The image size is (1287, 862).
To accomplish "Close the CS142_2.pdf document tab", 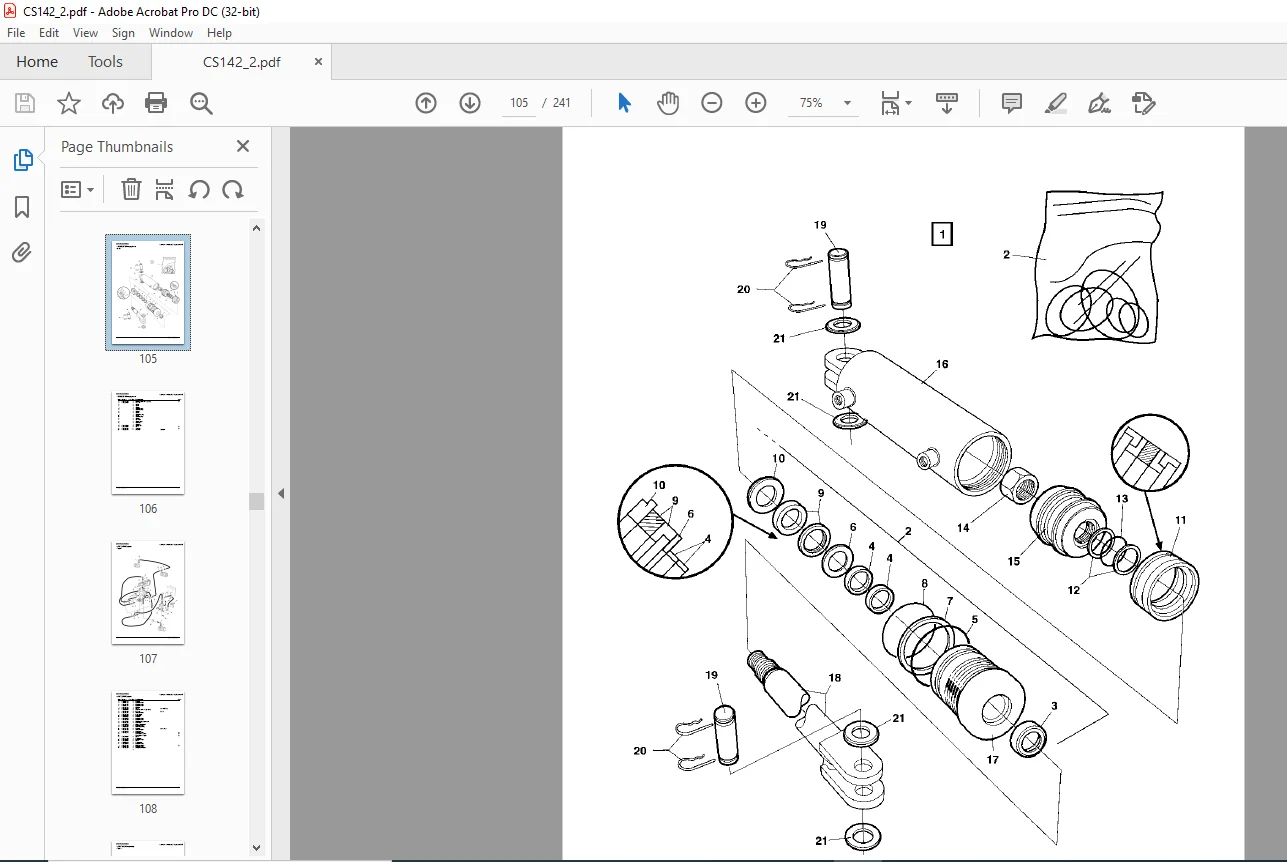I will point(319,61).
